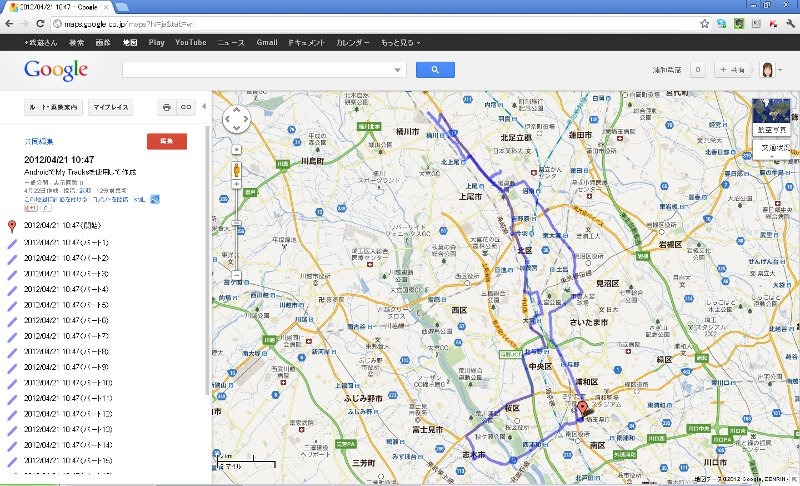800x486 pixels.
Task: Open カレンダー from the black bar
Action: [353, 43]
